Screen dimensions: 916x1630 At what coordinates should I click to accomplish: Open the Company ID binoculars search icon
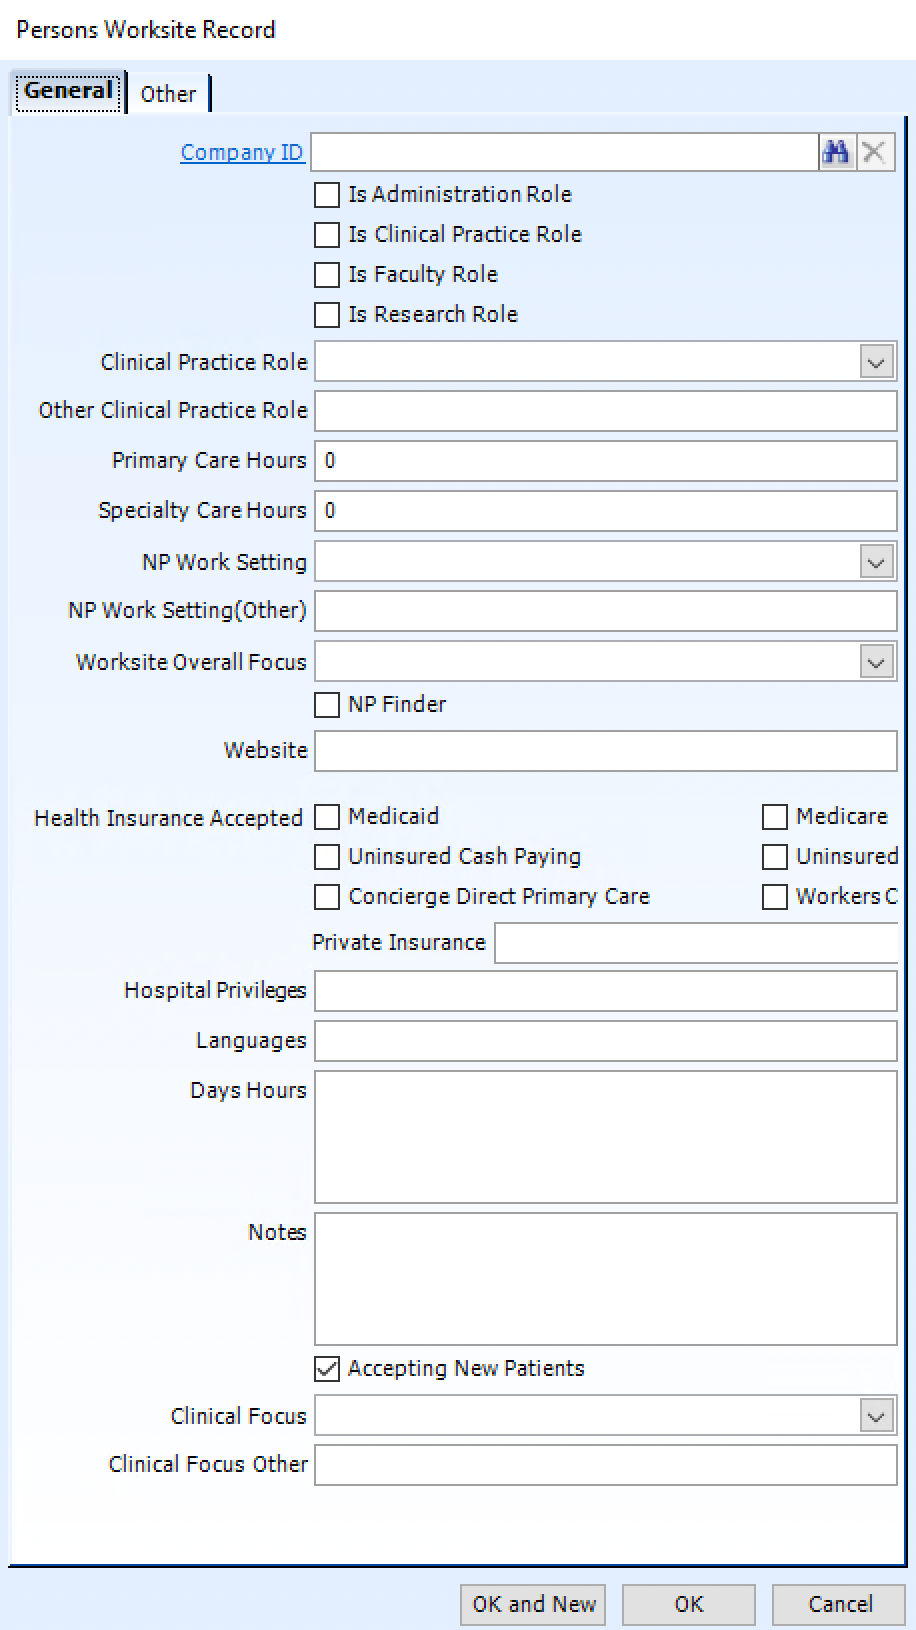tap(836, 152)
